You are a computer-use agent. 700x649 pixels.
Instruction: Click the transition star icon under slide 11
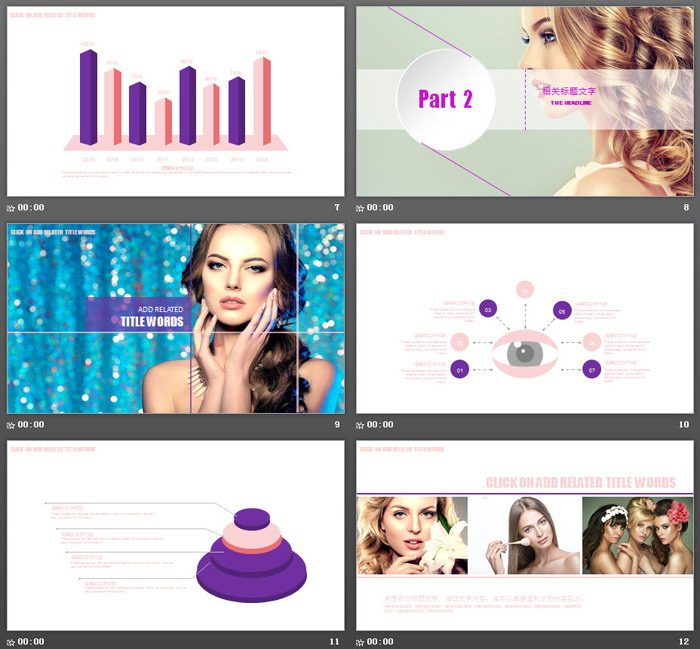coord(11,641)
